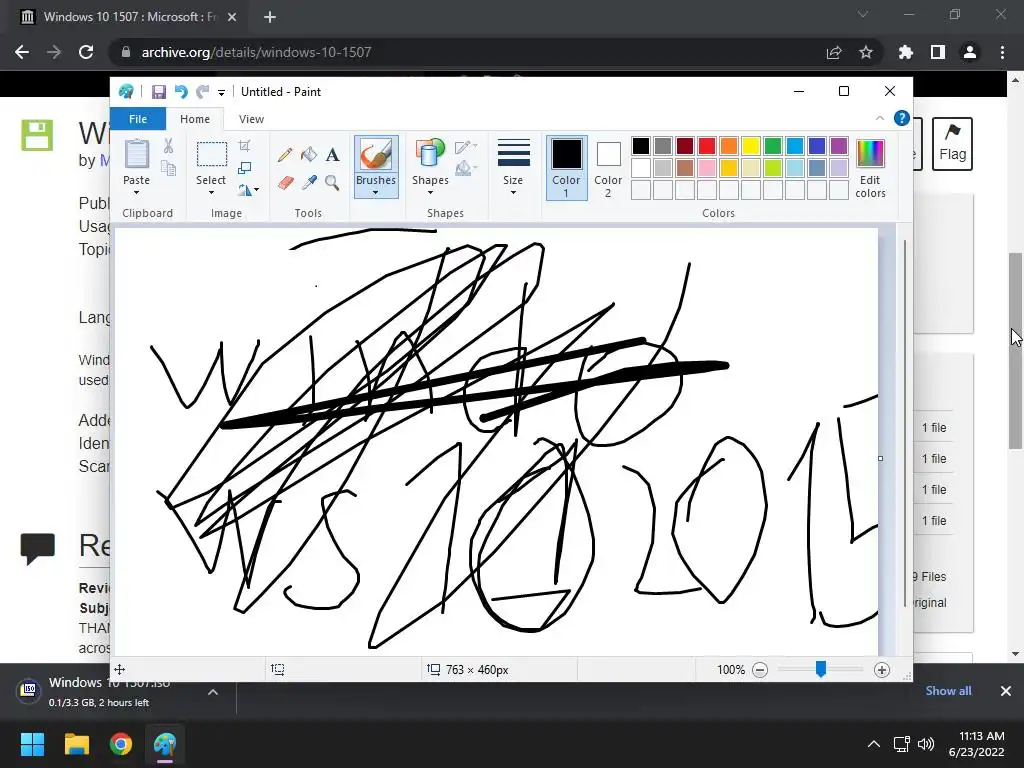Switch to the Home ribbon tab
Screen dimensions: 1024x768
coord(195,119)
